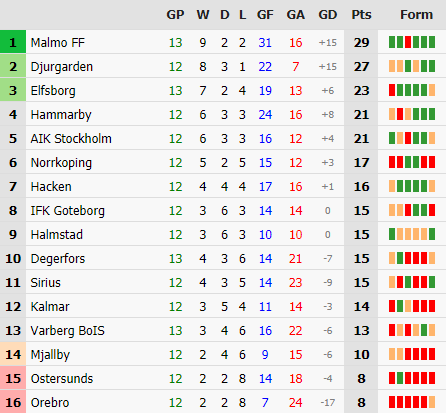Click Malmo FF's red loss form bar
The height and width of the screenshot is (413, 446).
click(x=408, y=42)
